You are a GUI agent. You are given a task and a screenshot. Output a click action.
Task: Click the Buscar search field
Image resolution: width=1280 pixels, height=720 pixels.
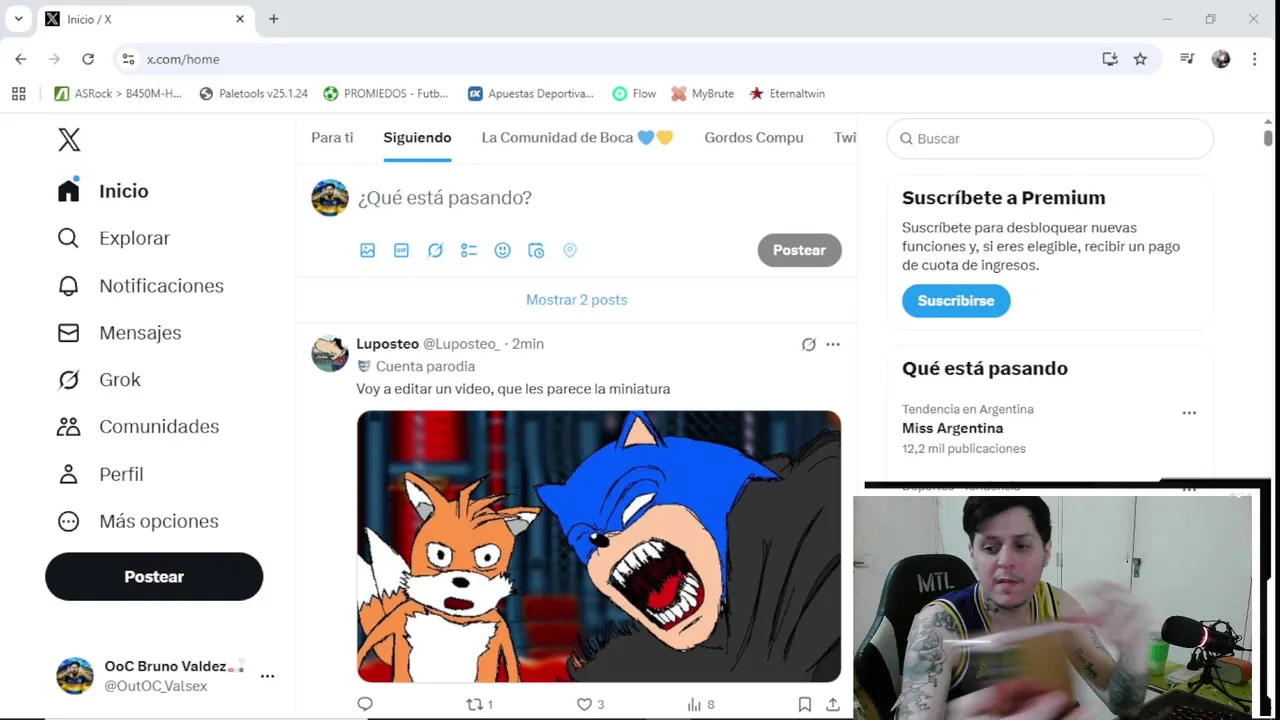click(x=1050, y=139)
